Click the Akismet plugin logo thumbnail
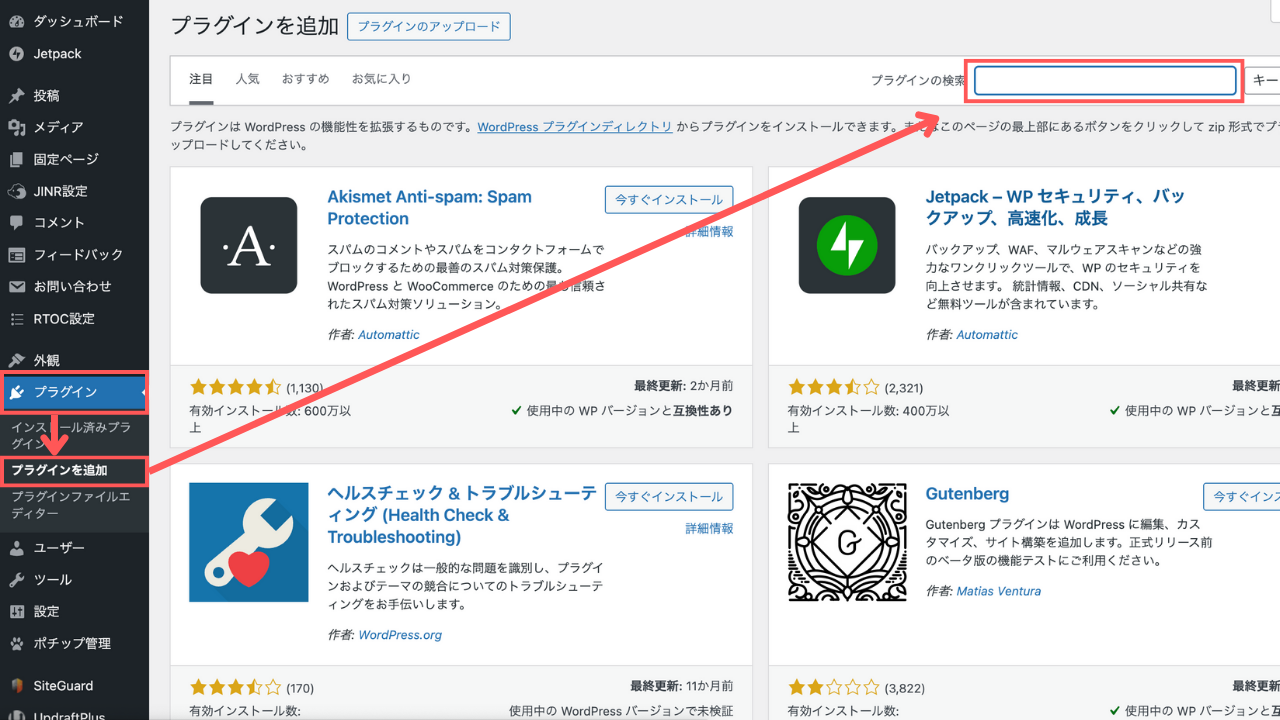 (x=249, y=245)
